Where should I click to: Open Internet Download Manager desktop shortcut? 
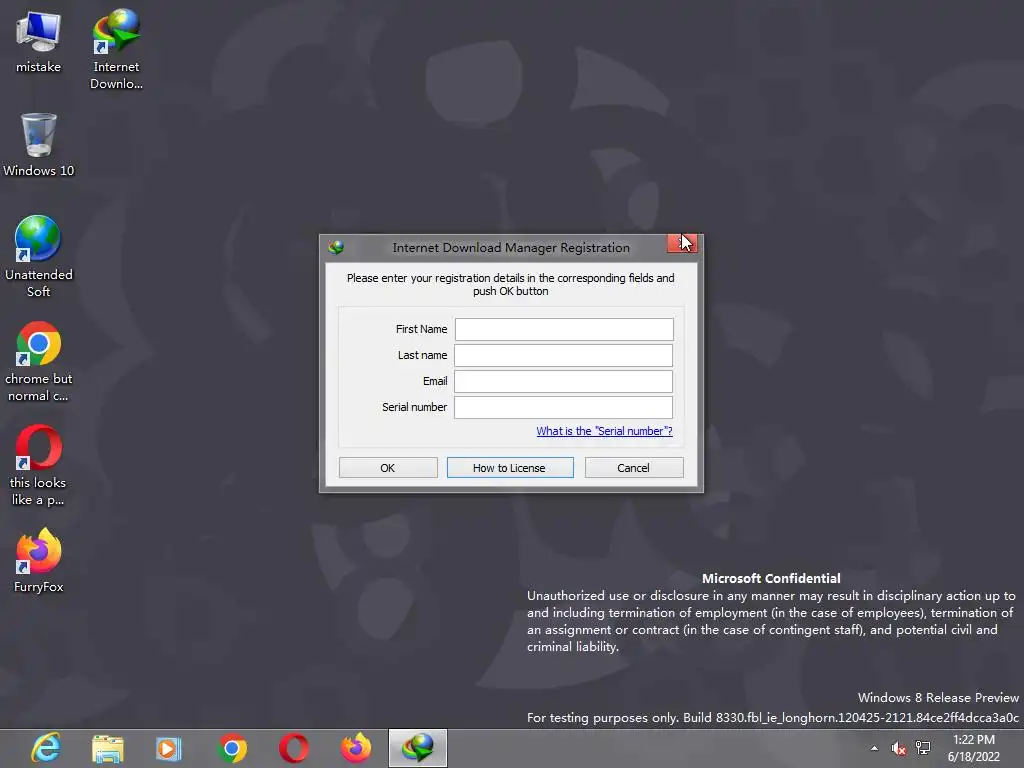[116, 49]
